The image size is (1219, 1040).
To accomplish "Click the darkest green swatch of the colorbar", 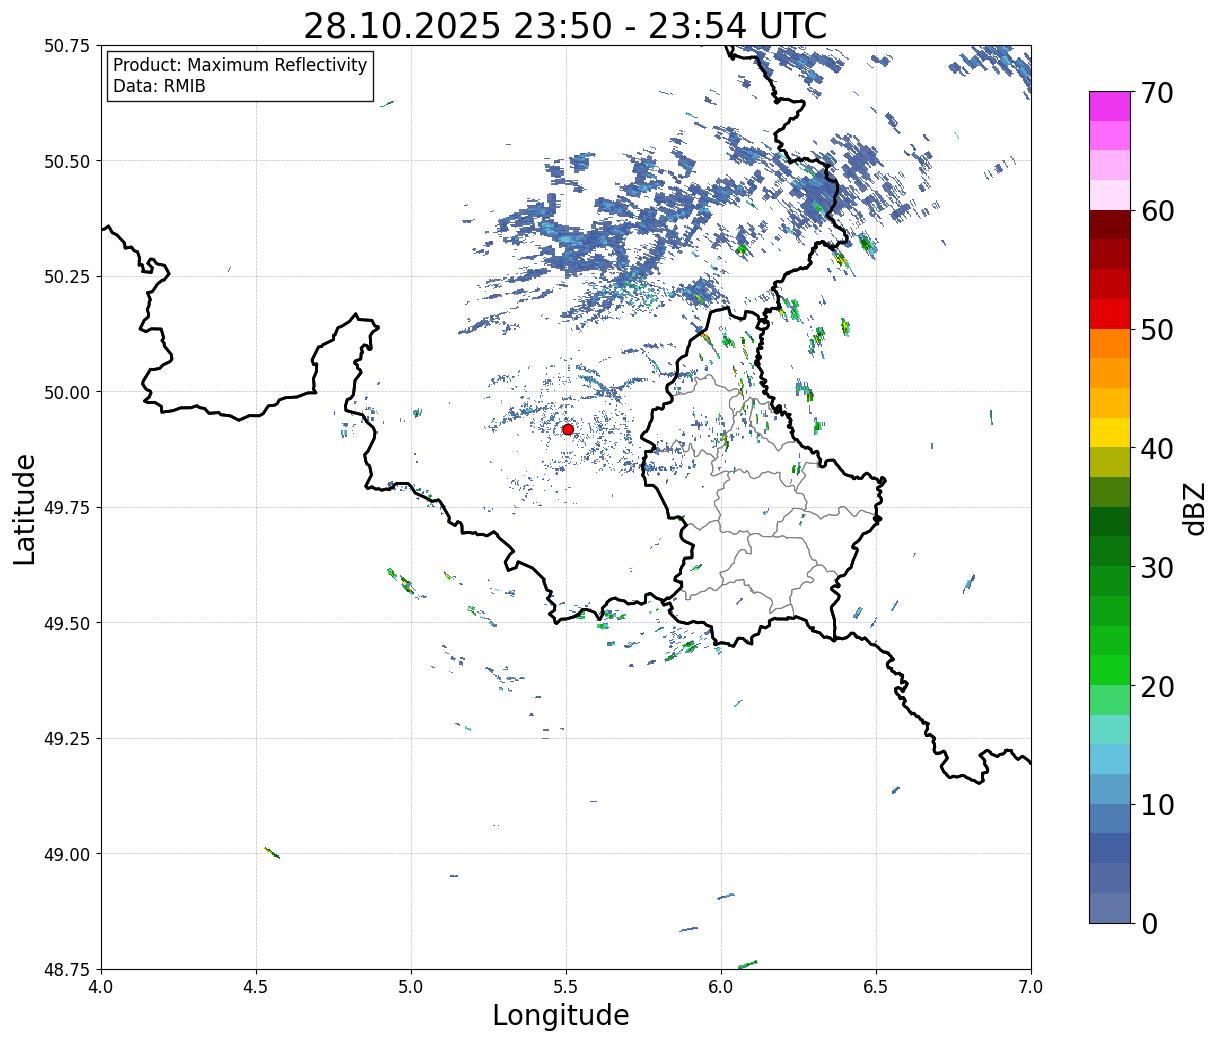I will click(1110, 522).
